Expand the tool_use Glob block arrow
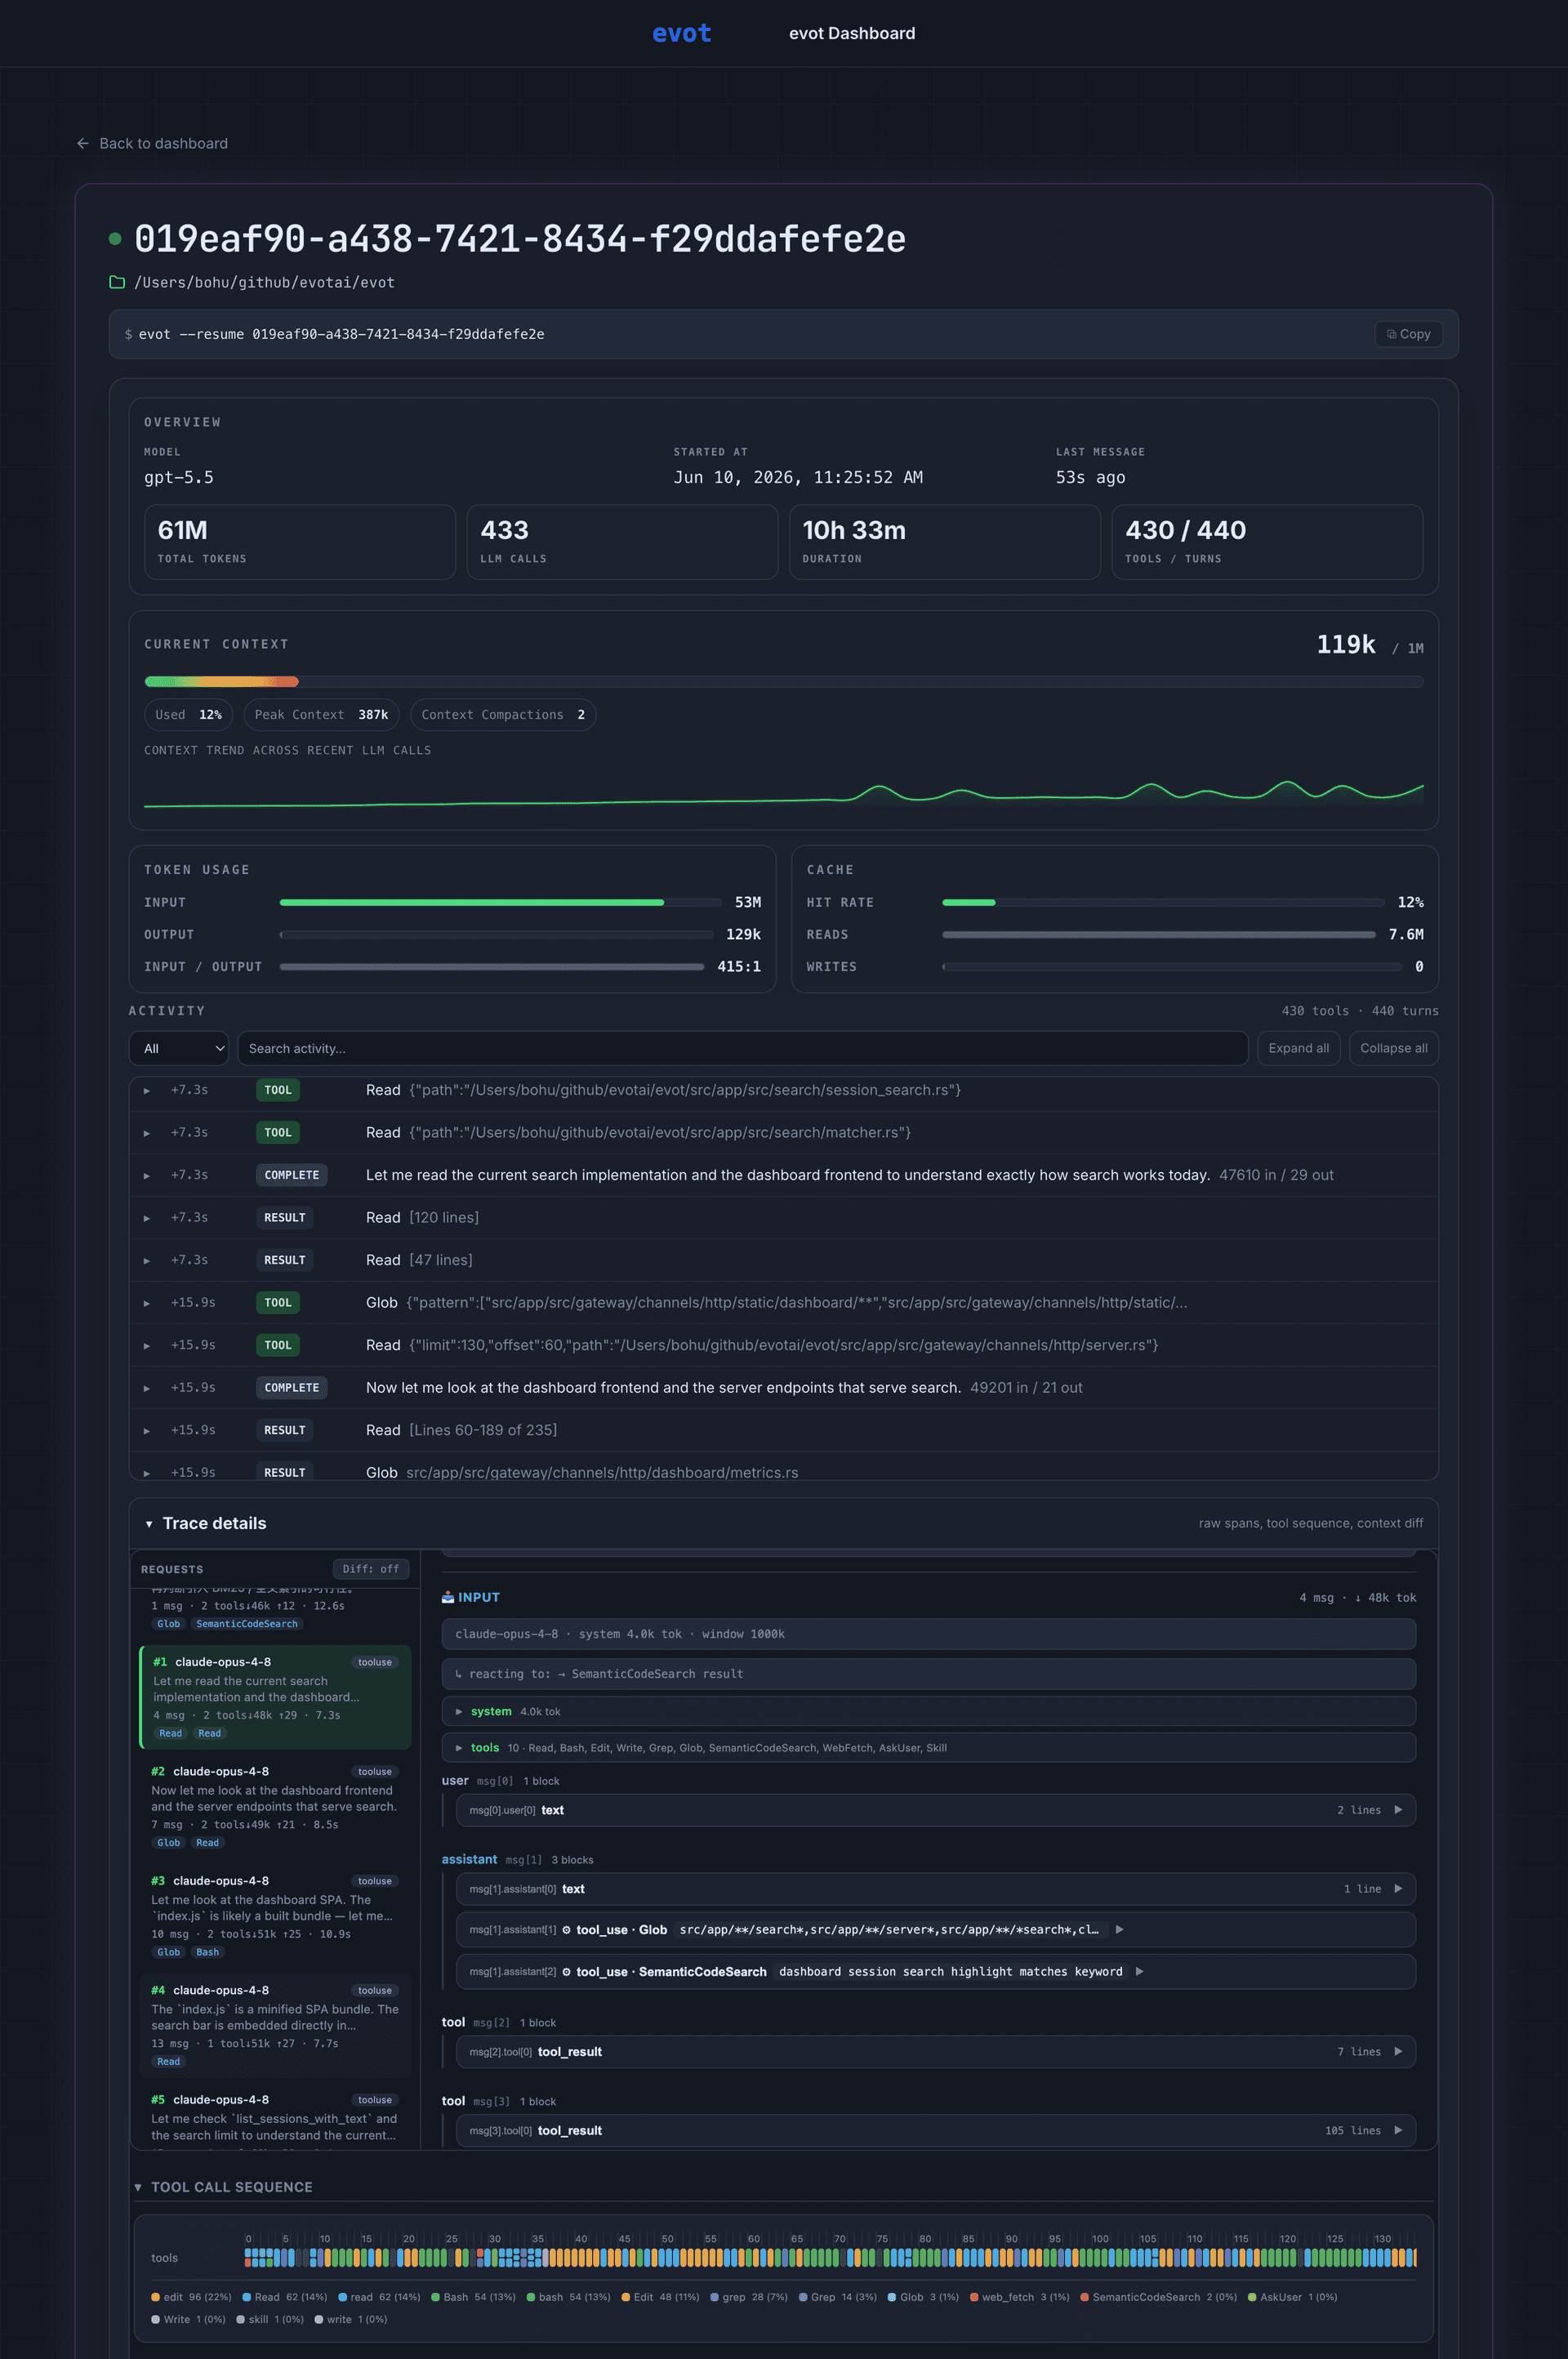The height and width of the screenshot is (2359, 1568). click(x=1119, y=1929)
